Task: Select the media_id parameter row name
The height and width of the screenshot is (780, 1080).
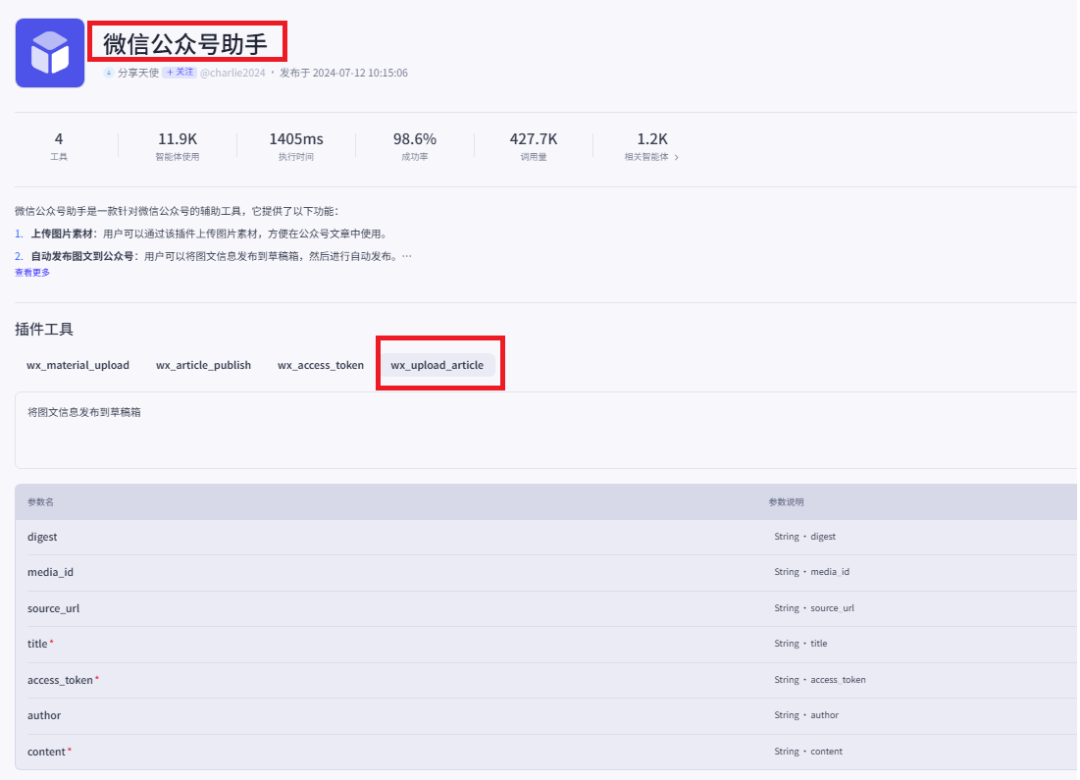Action: 50,572
